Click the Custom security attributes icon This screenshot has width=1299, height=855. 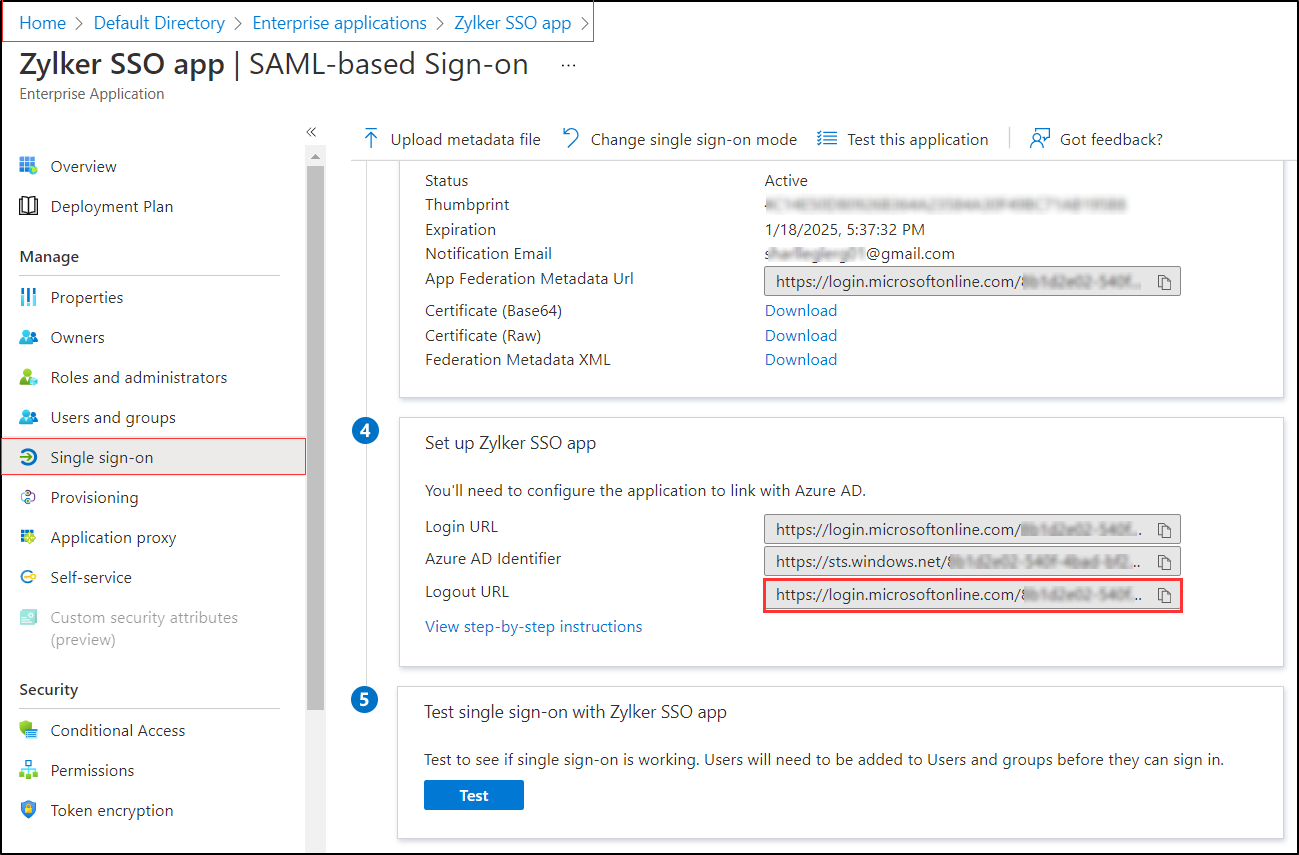(29, 617)
